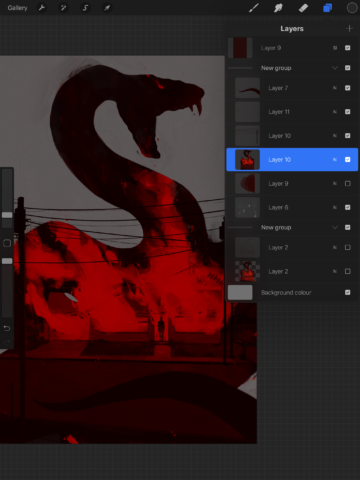
Task: Return to Gallery
Action: click(x=17, y=8)
